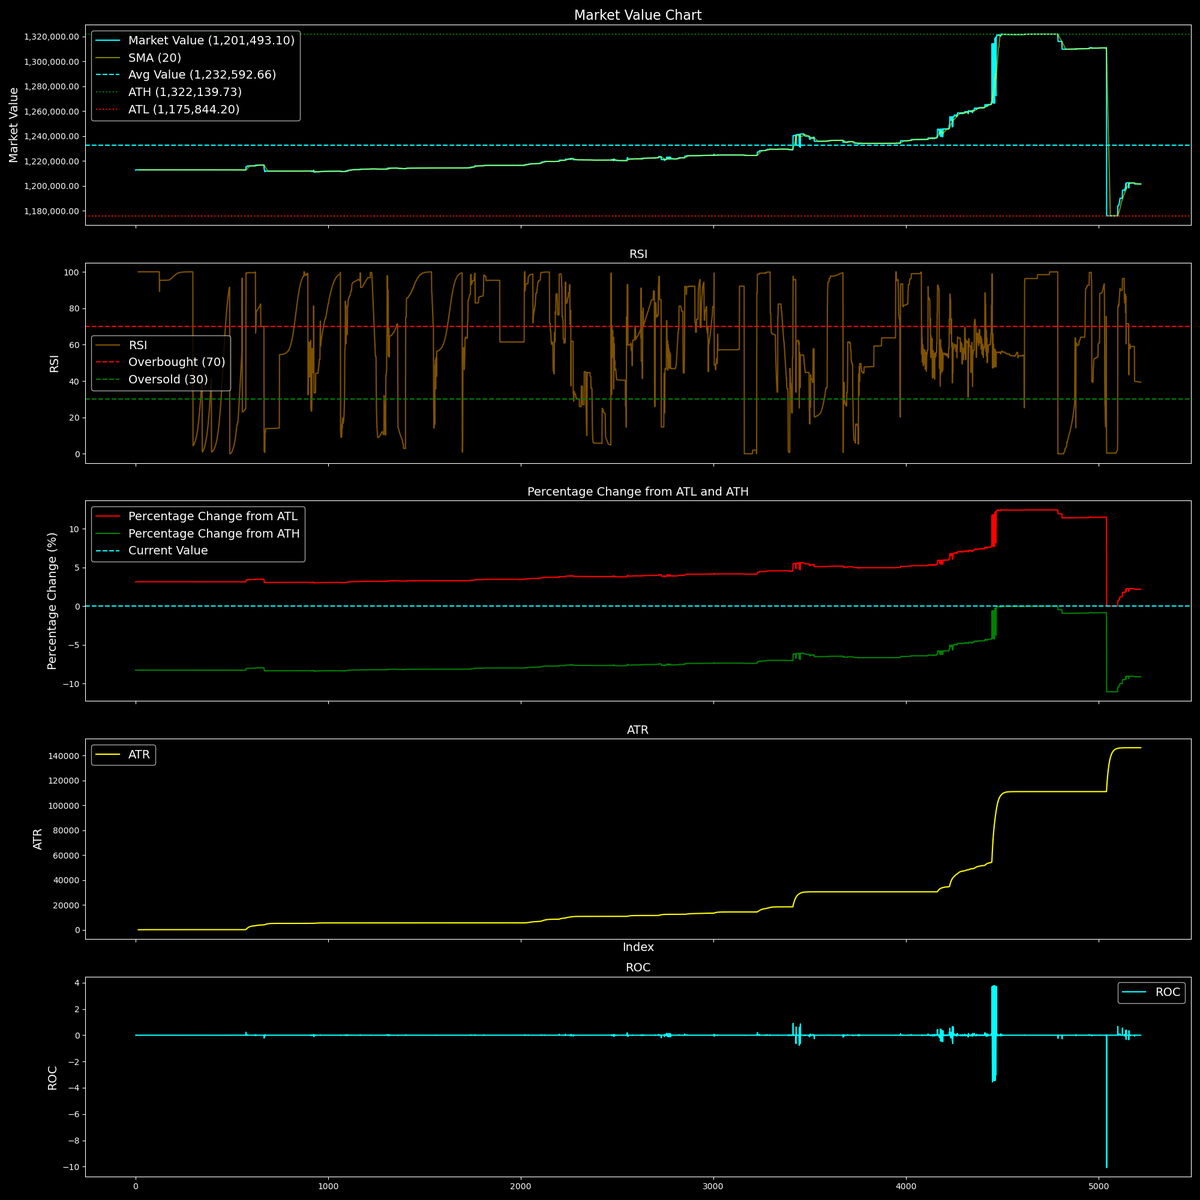Click the 100 tick on the RSI axis

[71, 272]
